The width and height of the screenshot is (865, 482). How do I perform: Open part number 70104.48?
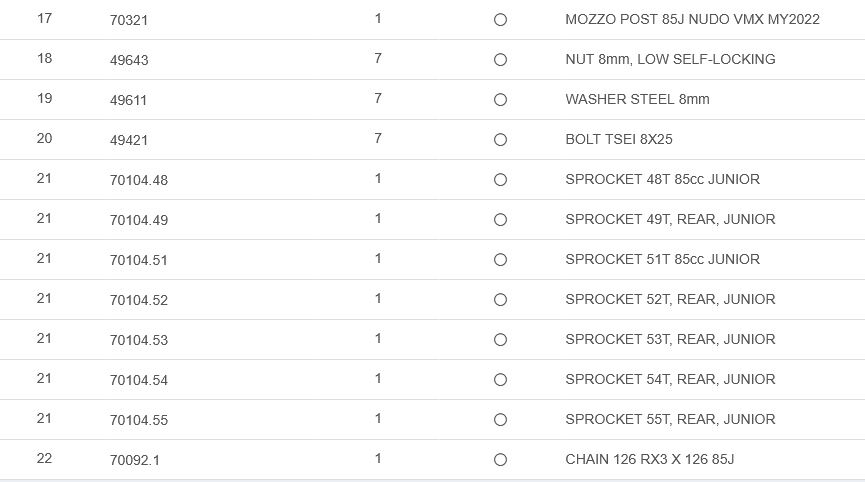[139, 180]
